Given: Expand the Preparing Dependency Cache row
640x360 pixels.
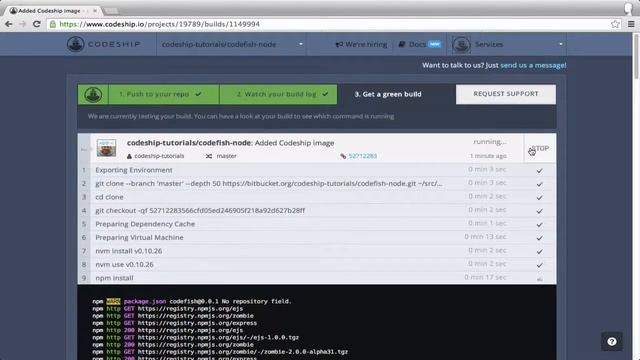Looking at the screenshot, I should (x=317, y=224).
